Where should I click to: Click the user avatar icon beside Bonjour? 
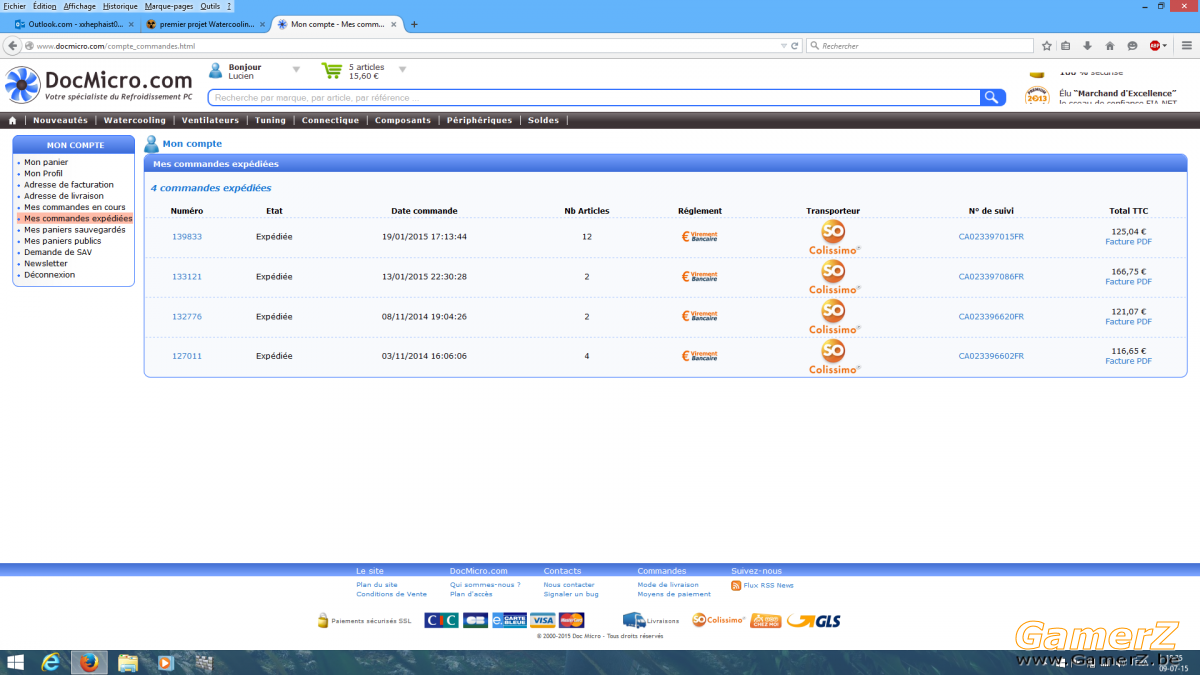(x=215, y=70)
